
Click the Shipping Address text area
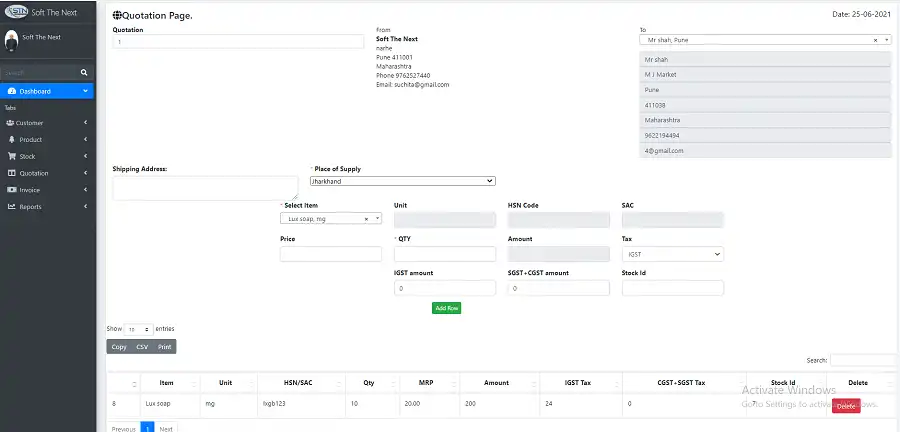(x=205, y=188)
